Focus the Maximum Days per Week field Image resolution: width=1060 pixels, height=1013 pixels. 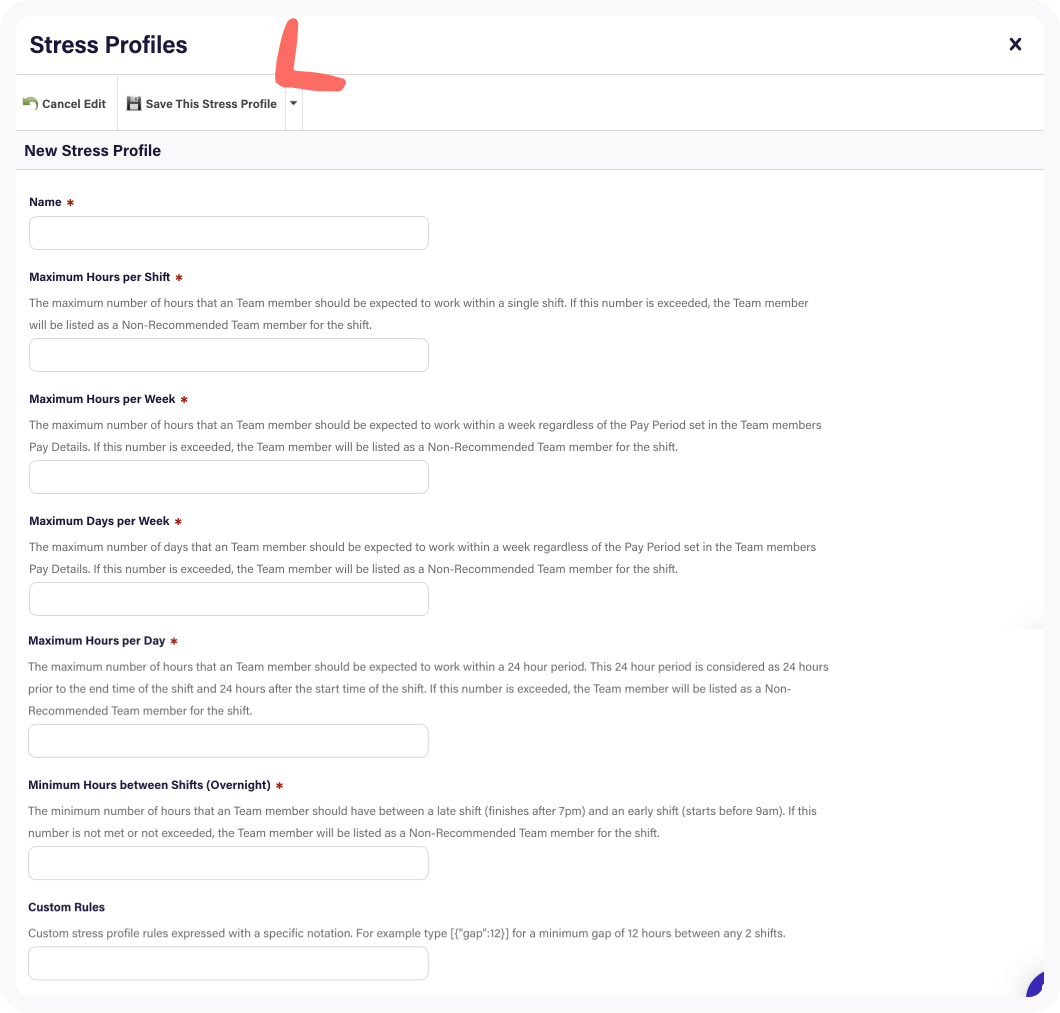coord(228,599)
